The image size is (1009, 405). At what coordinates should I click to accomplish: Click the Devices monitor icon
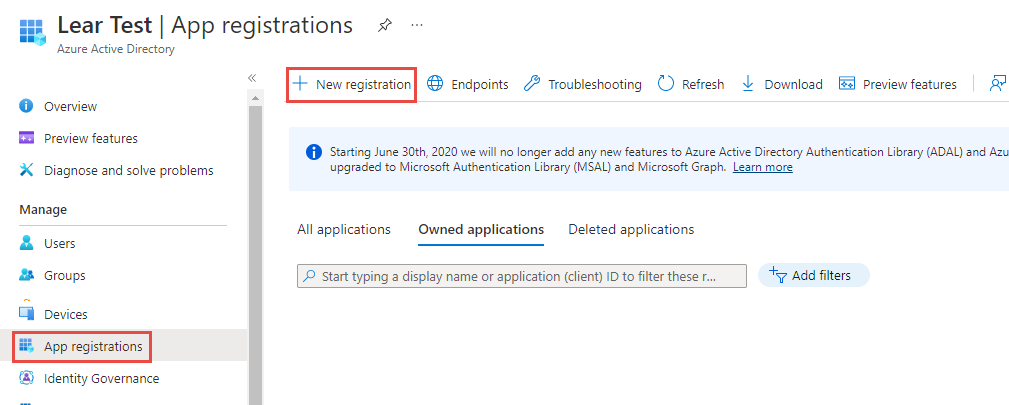(x=26, y=314)
